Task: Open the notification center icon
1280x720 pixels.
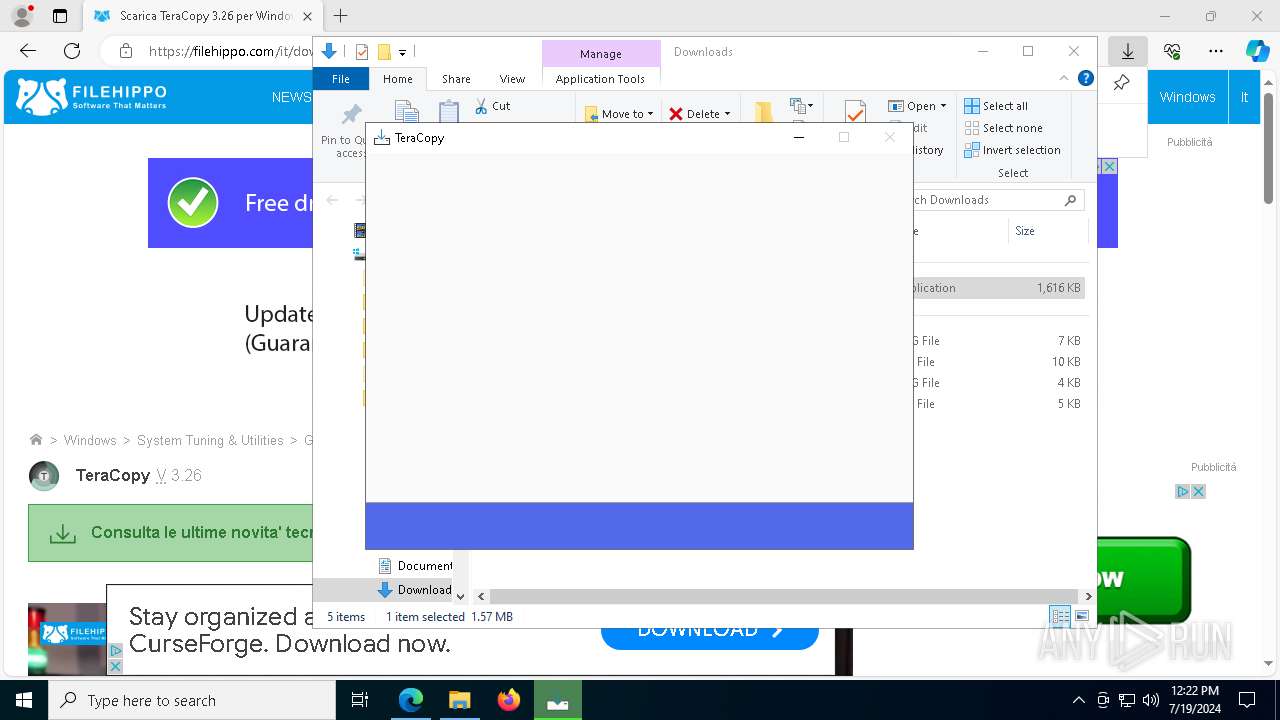Action: (x=1246, y=700)
